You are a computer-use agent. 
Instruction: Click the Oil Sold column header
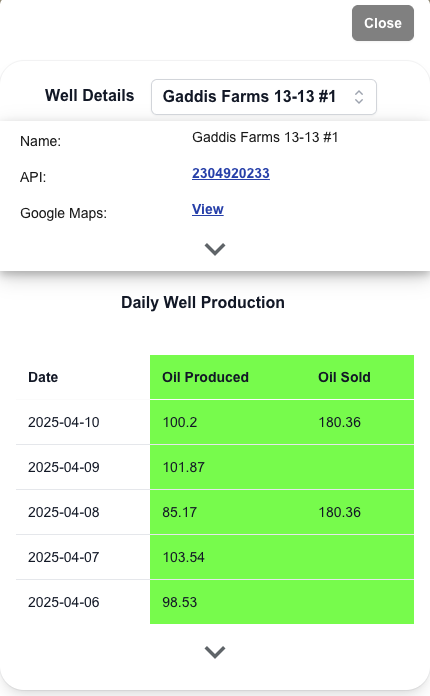[x=344, y=377]
